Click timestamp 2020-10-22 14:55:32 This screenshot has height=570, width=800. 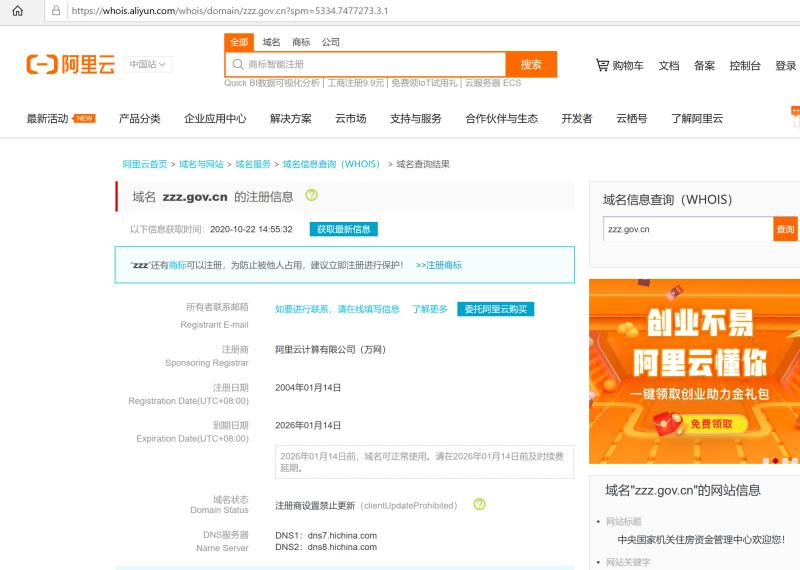coord(252,229)
